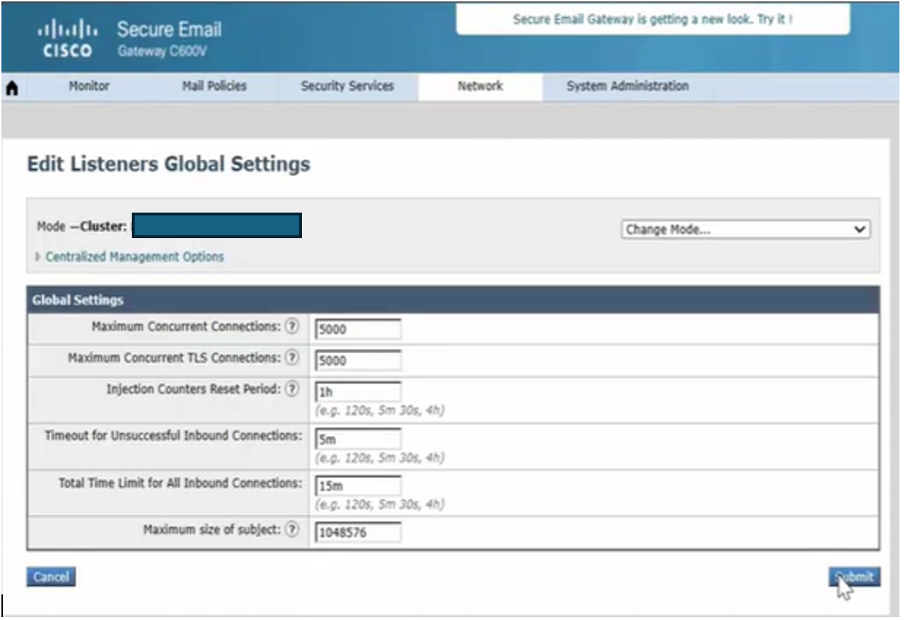
Task: Open help for Maximum Concurrent Connections
Action: pos(292,327)
